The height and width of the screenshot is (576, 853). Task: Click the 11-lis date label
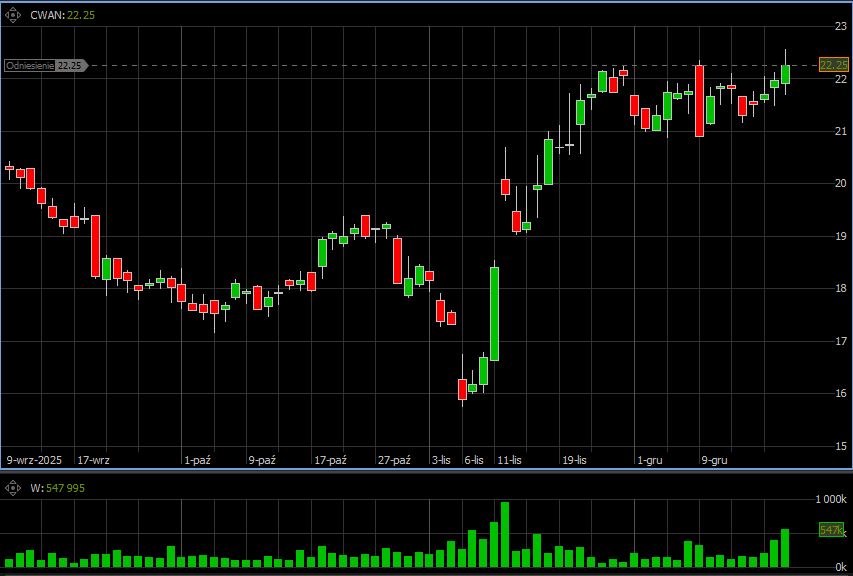[510, 460]
